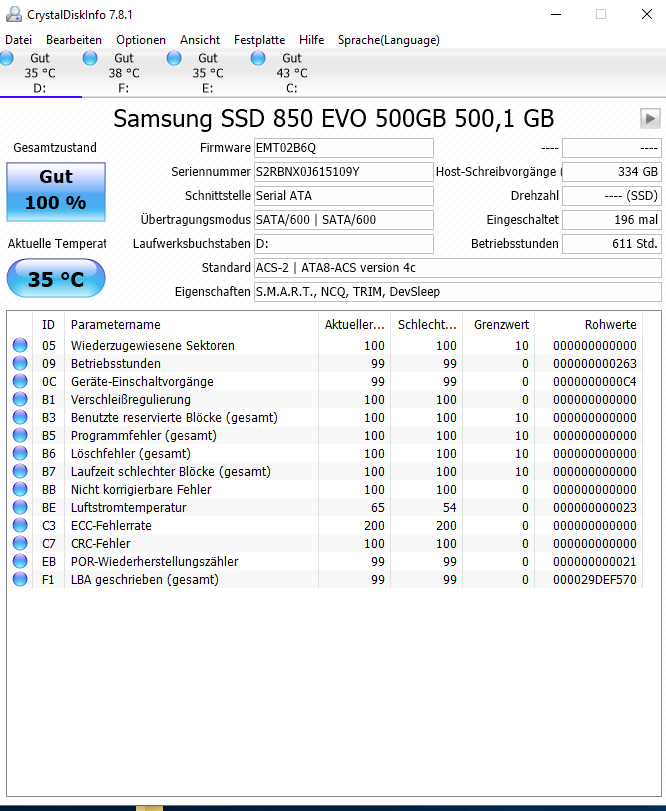666x811 pixels.
Task: Click the Schnittstelle field Serial ATA
Action: pos(344,196)
